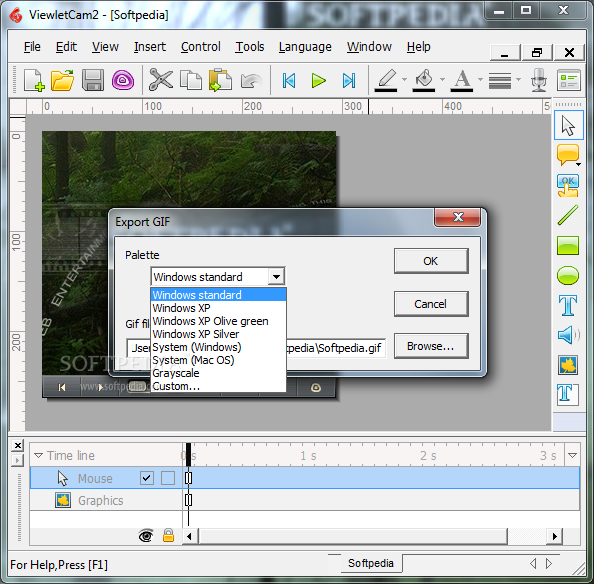
Task: Open the Tools menu
Action: [250, 47]
